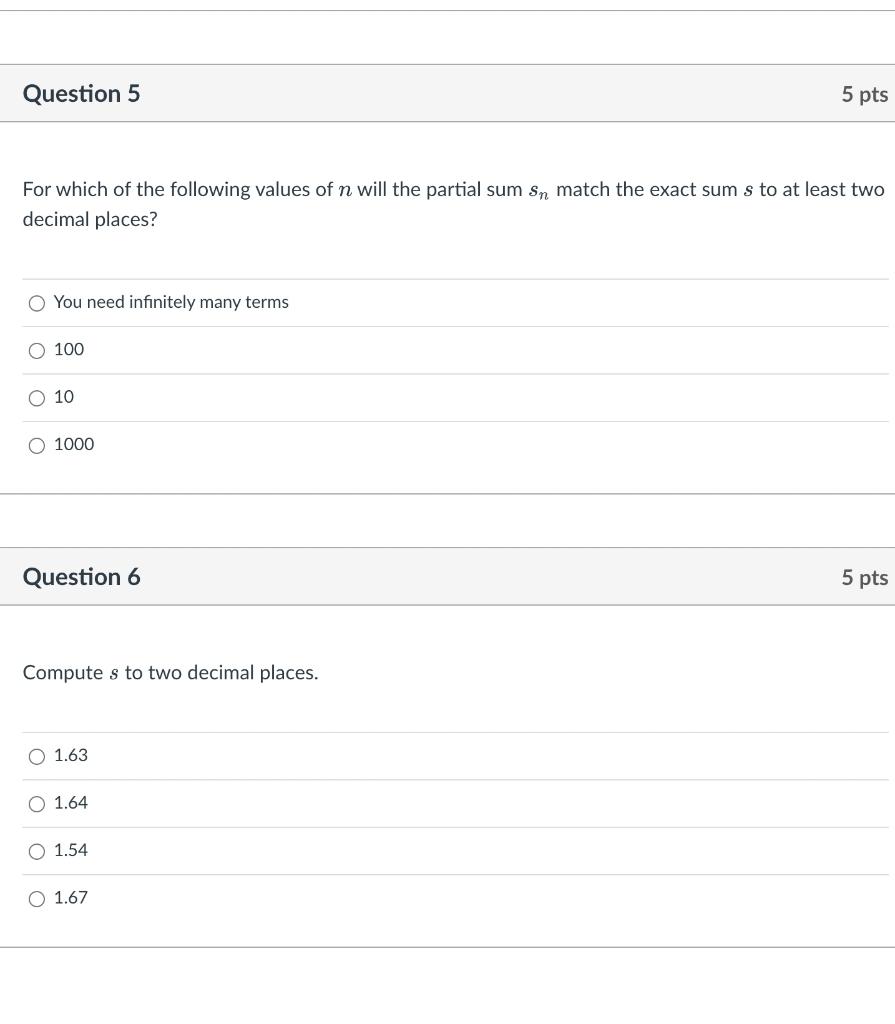Select the 1.64 answer choice
Image resolution: width=895 pixels, height=1024 pixels.
[37, 803]
